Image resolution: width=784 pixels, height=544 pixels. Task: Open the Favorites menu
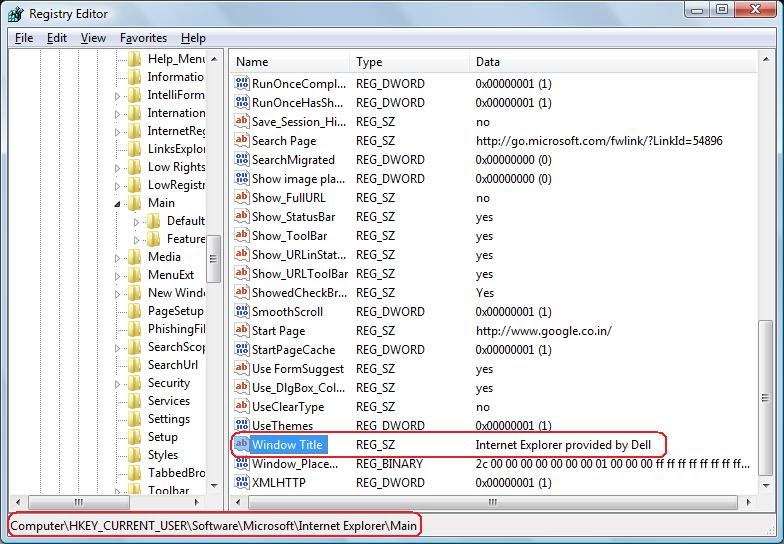point(144,38)
